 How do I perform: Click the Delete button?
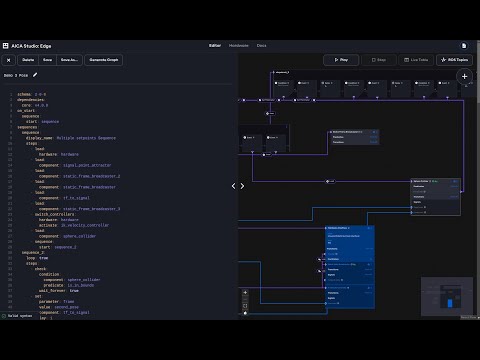click(x=28, y=60)
